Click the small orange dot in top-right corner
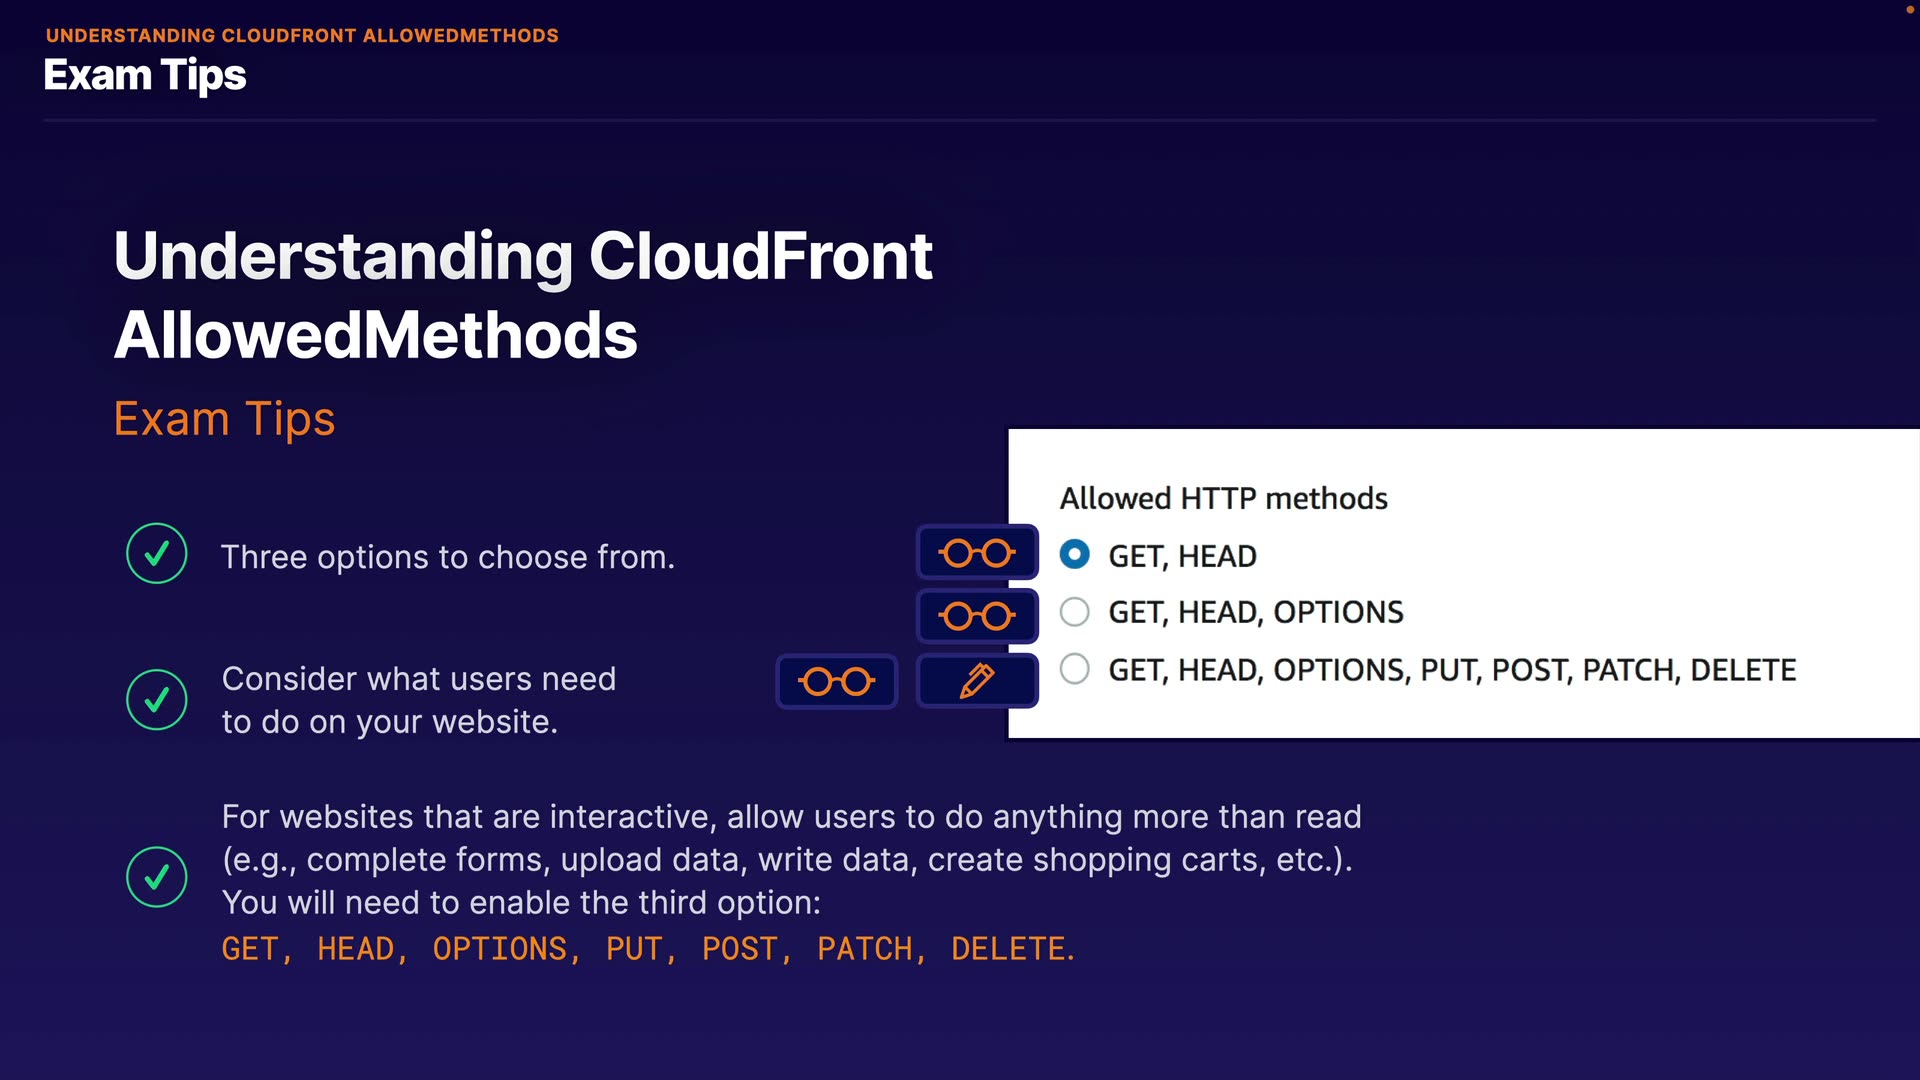This screenshot has height=1080, width=1920. [x=1909, y=10]
